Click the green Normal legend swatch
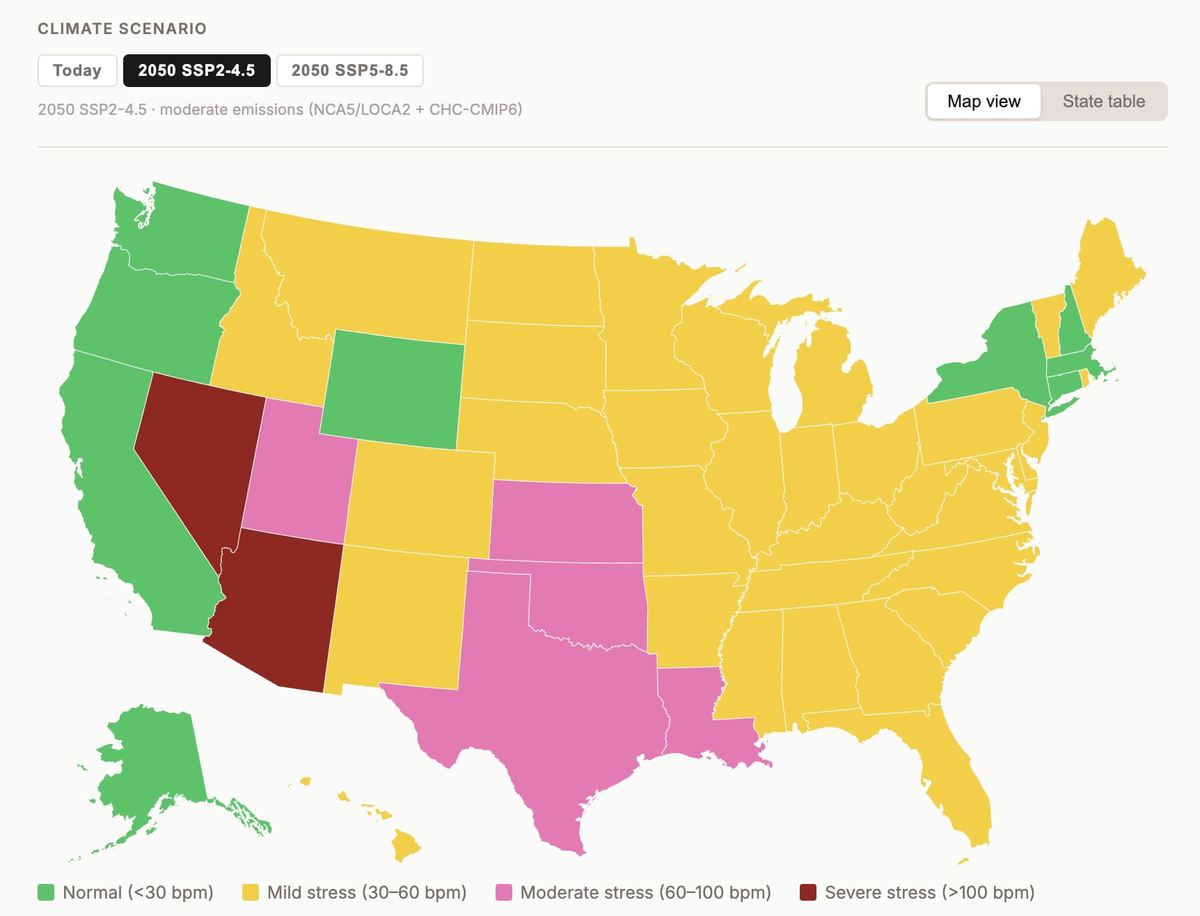Screen dimensions: 1200x916 click(x=46, y=892)
